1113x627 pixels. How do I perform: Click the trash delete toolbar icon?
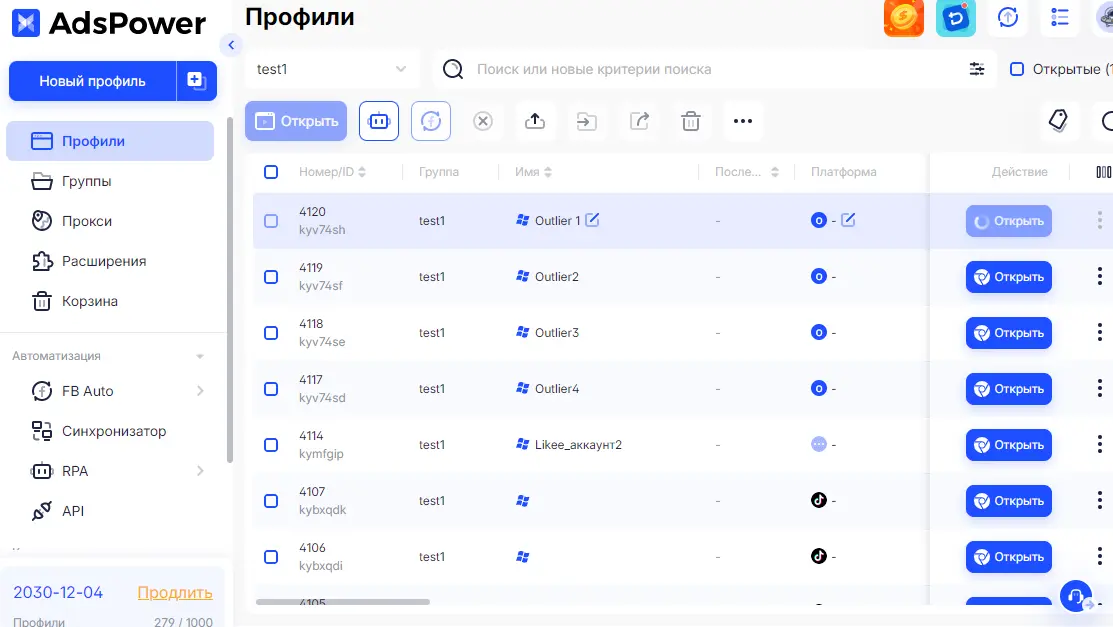[691, 121]
